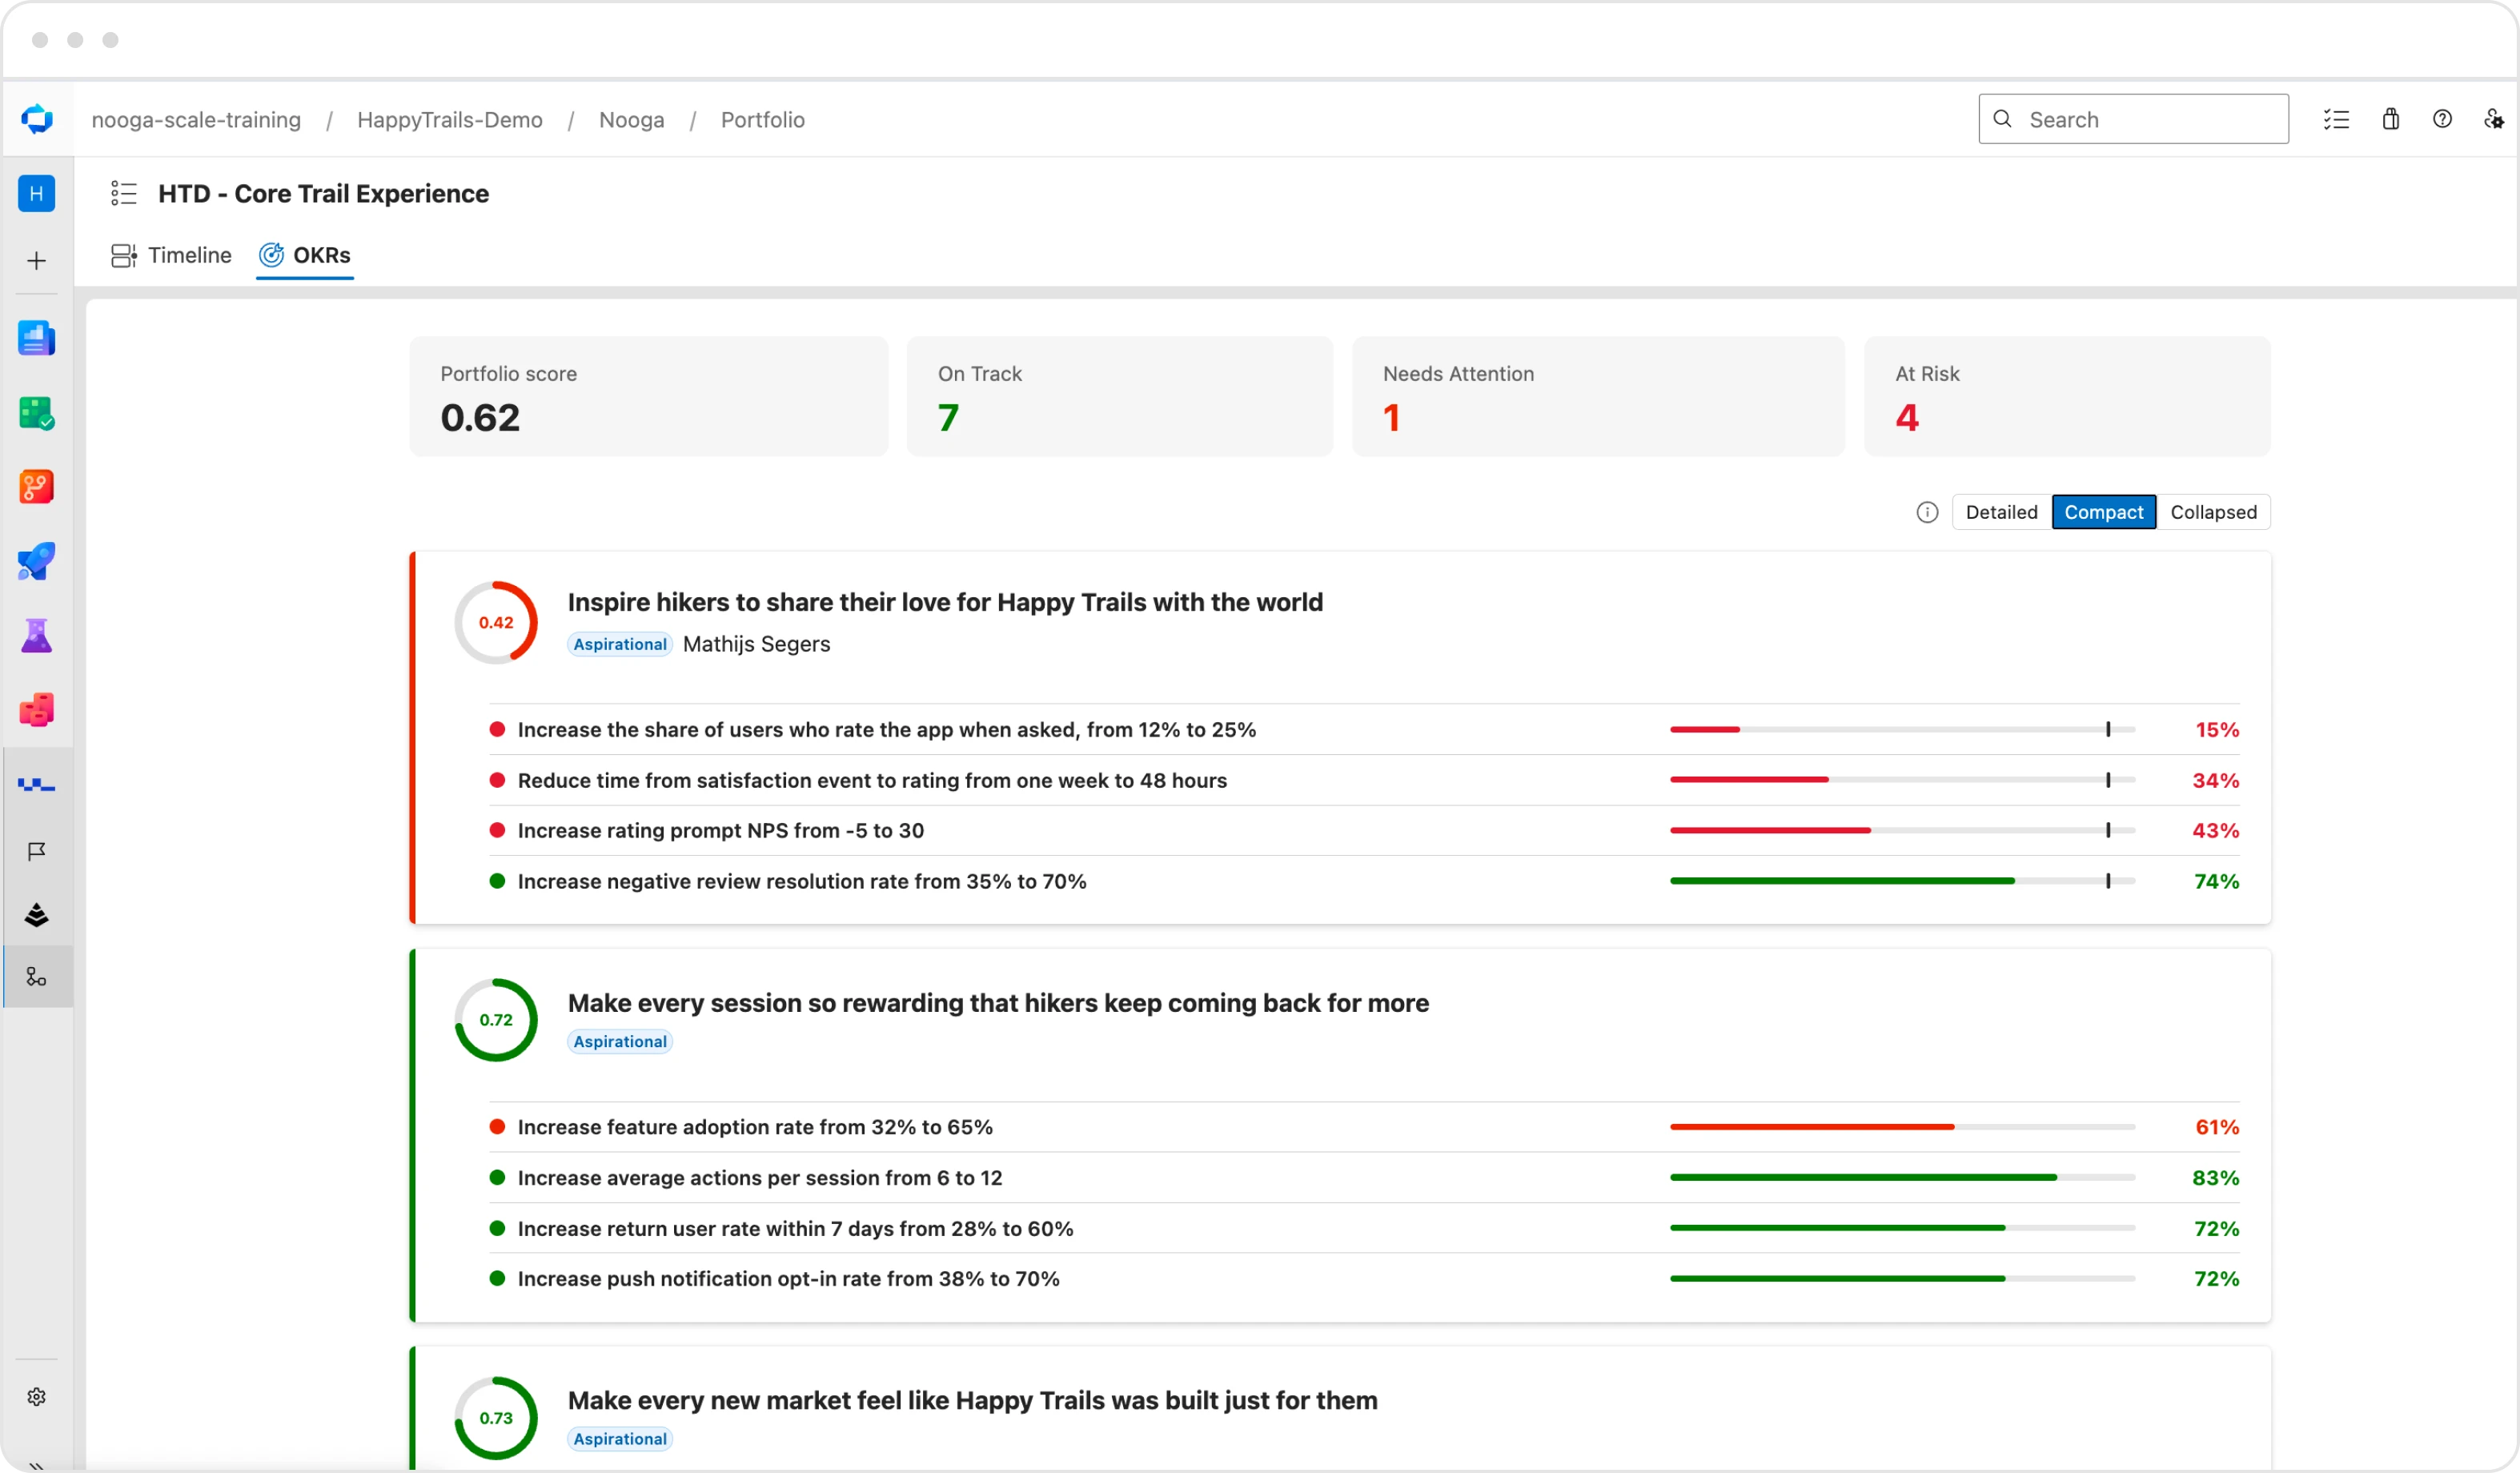Go to HappyTrails-Demo breadcrumb
The image size is (2520, 1473).
pyautogui.click(x=450, y=119)
